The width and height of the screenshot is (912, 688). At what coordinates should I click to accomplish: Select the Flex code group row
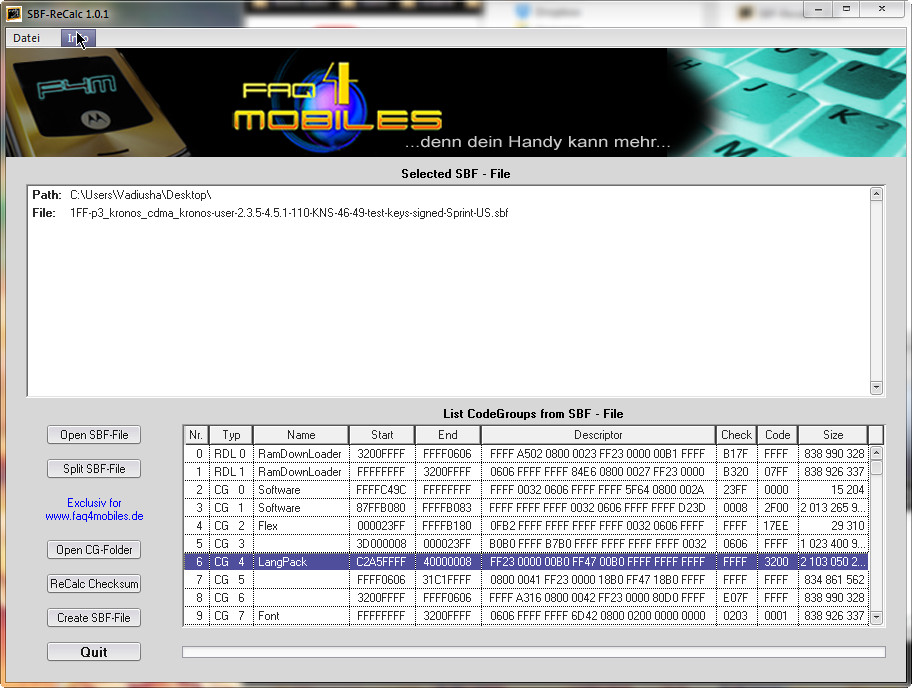[x=526, y=526]
